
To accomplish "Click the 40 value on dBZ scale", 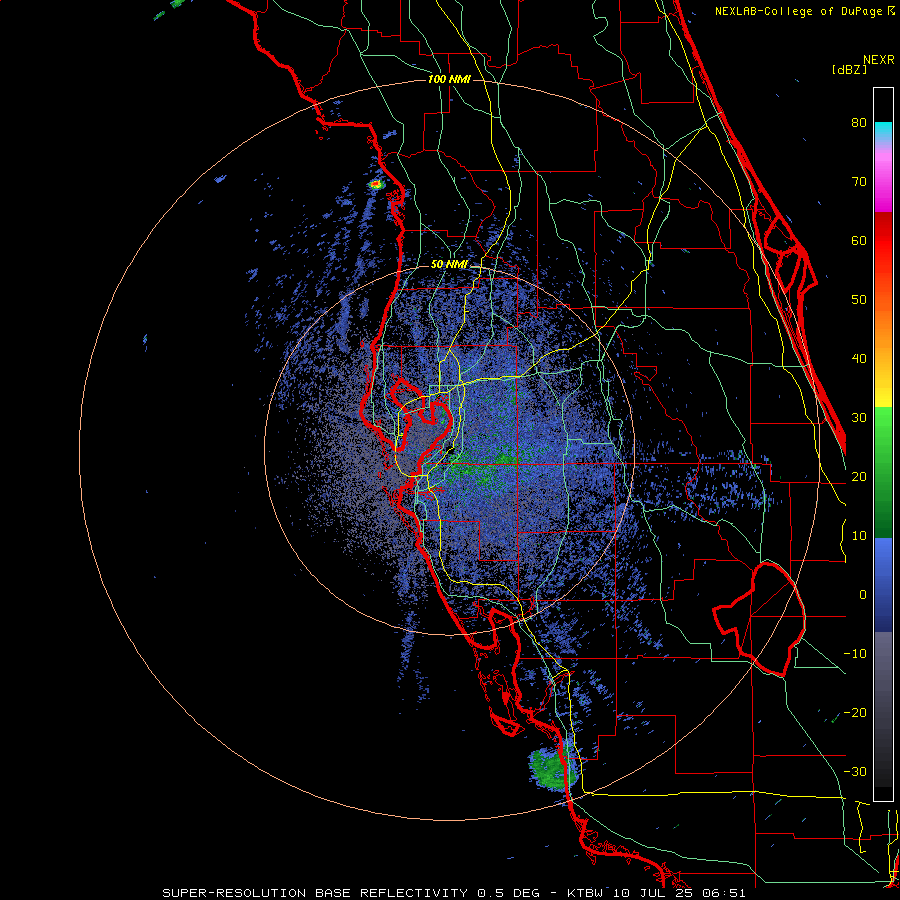I will [x=859, y=359].
